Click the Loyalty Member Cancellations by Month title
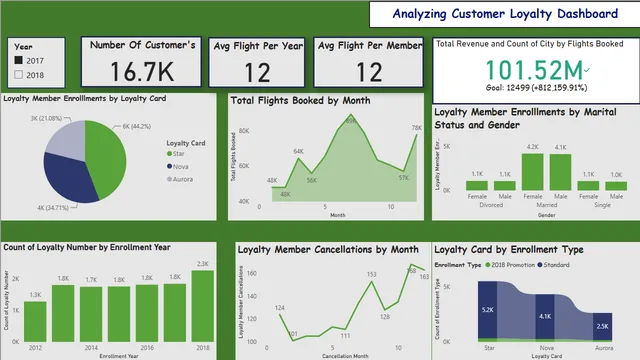This screenshot has height=360, width=640. 328,249
